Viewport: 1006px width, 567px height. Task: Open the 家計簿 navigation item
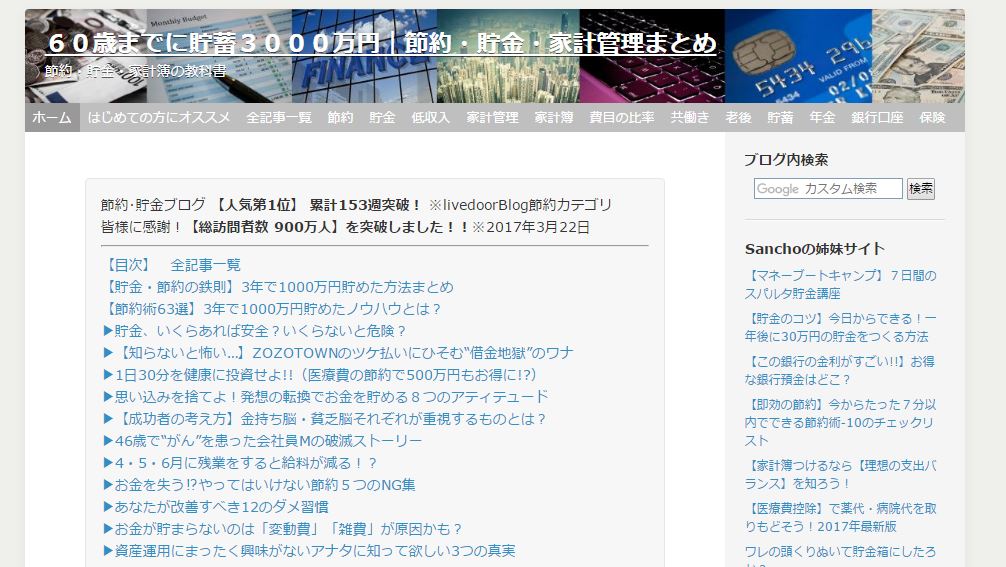click(553, 118)
